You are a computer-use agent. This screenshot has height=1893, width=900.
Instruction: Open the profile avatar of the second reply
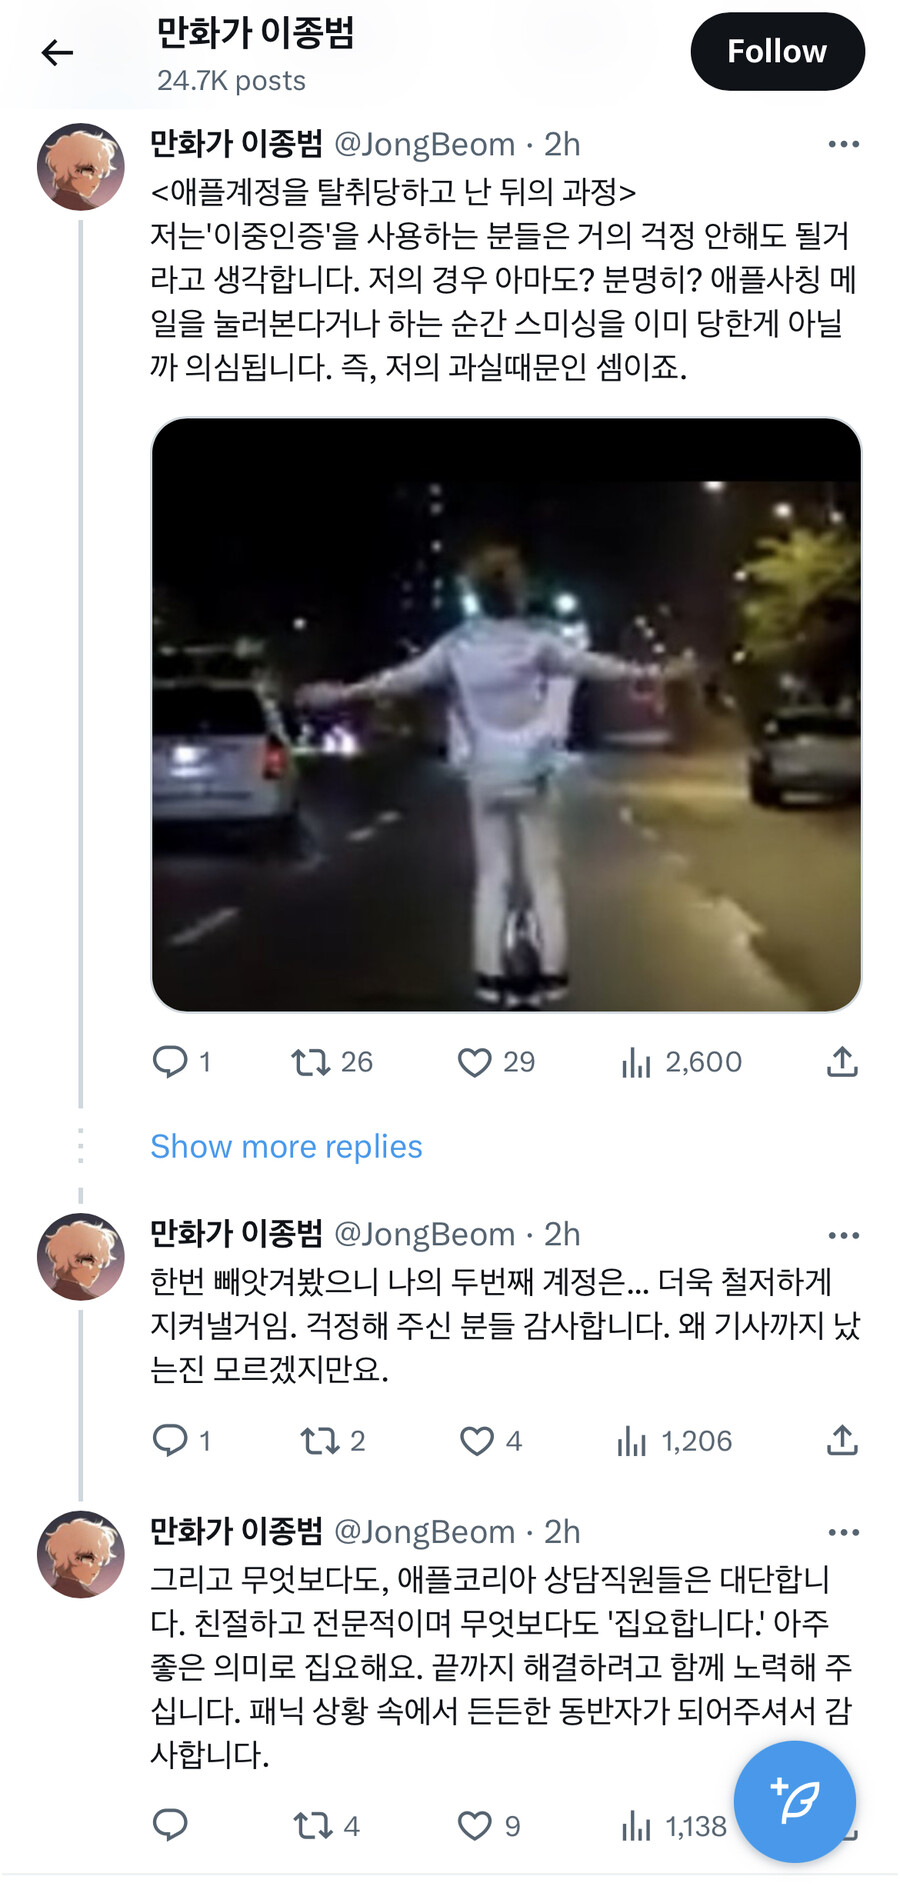79,1255
